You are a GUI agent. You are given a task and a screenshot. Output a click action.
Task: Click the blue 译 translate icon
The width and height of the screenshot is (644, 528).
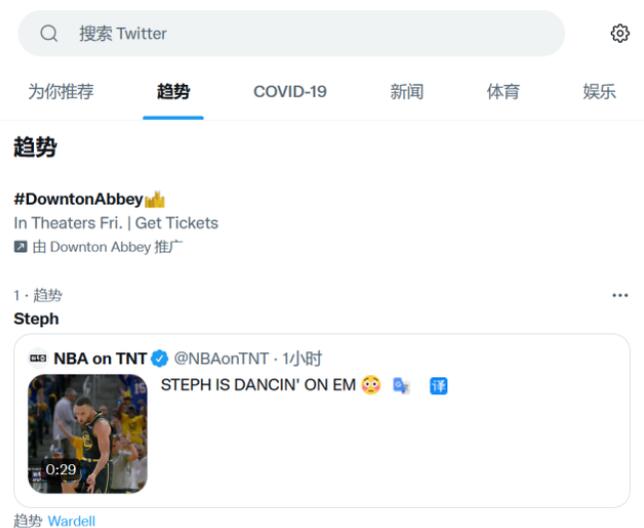pos(438,385)
